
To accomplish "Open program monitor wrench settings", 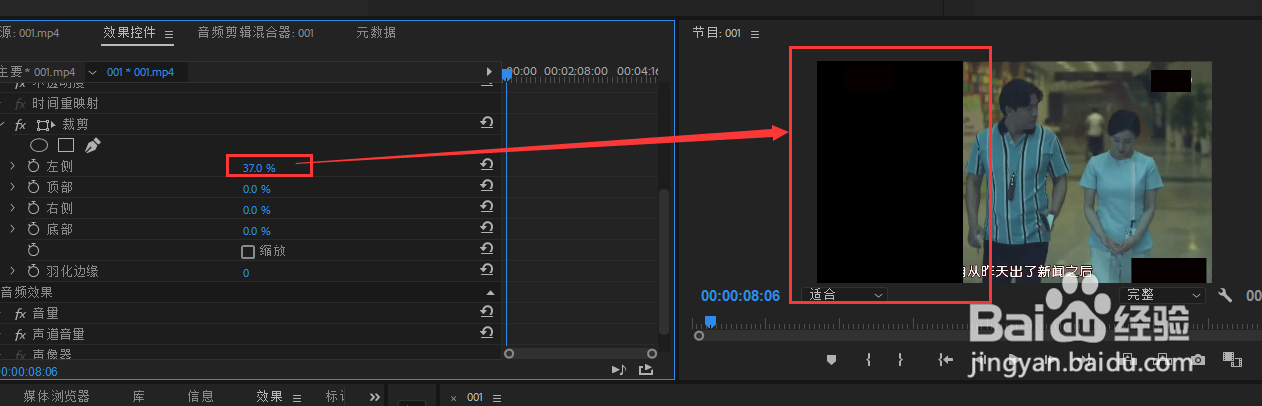I will click(1227, 296).
